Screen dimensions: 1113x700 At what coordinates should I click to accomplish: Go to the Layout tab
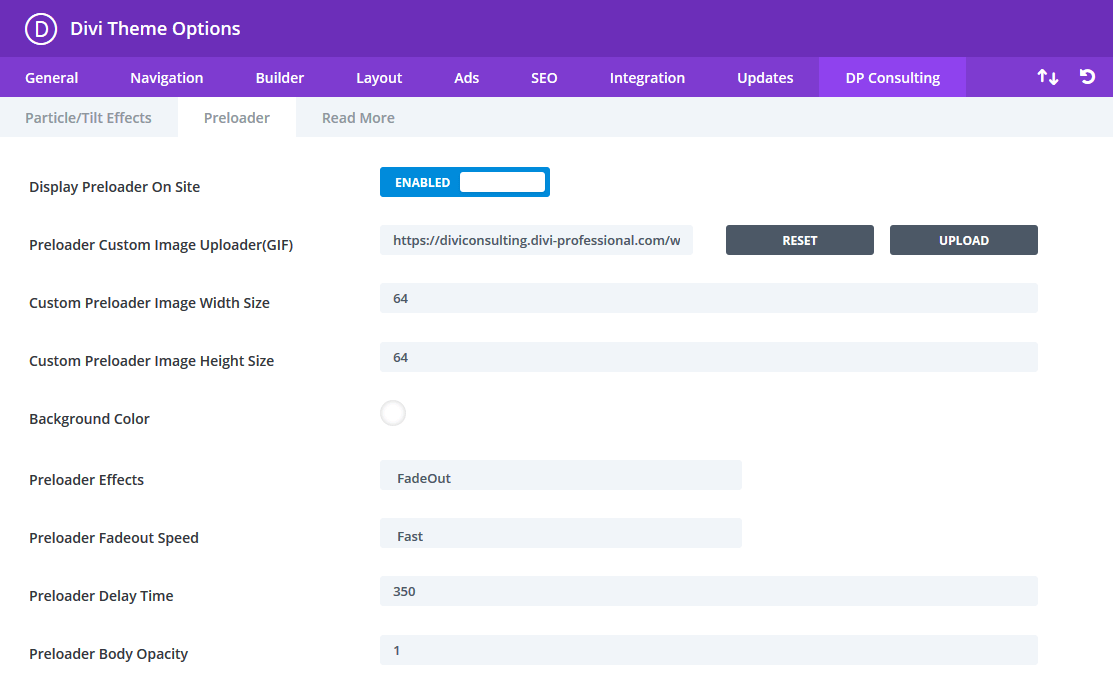tap(379, 77)
